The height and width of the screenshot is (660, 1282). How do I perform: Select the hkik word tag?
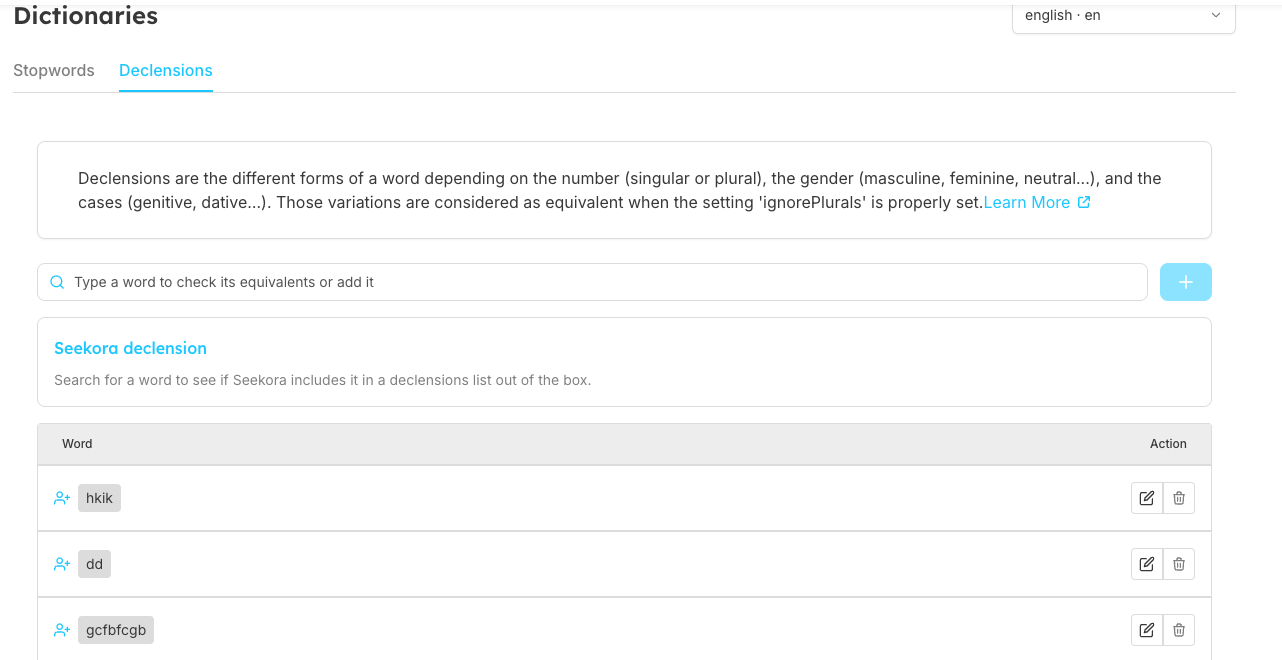[x=99, y=498]
